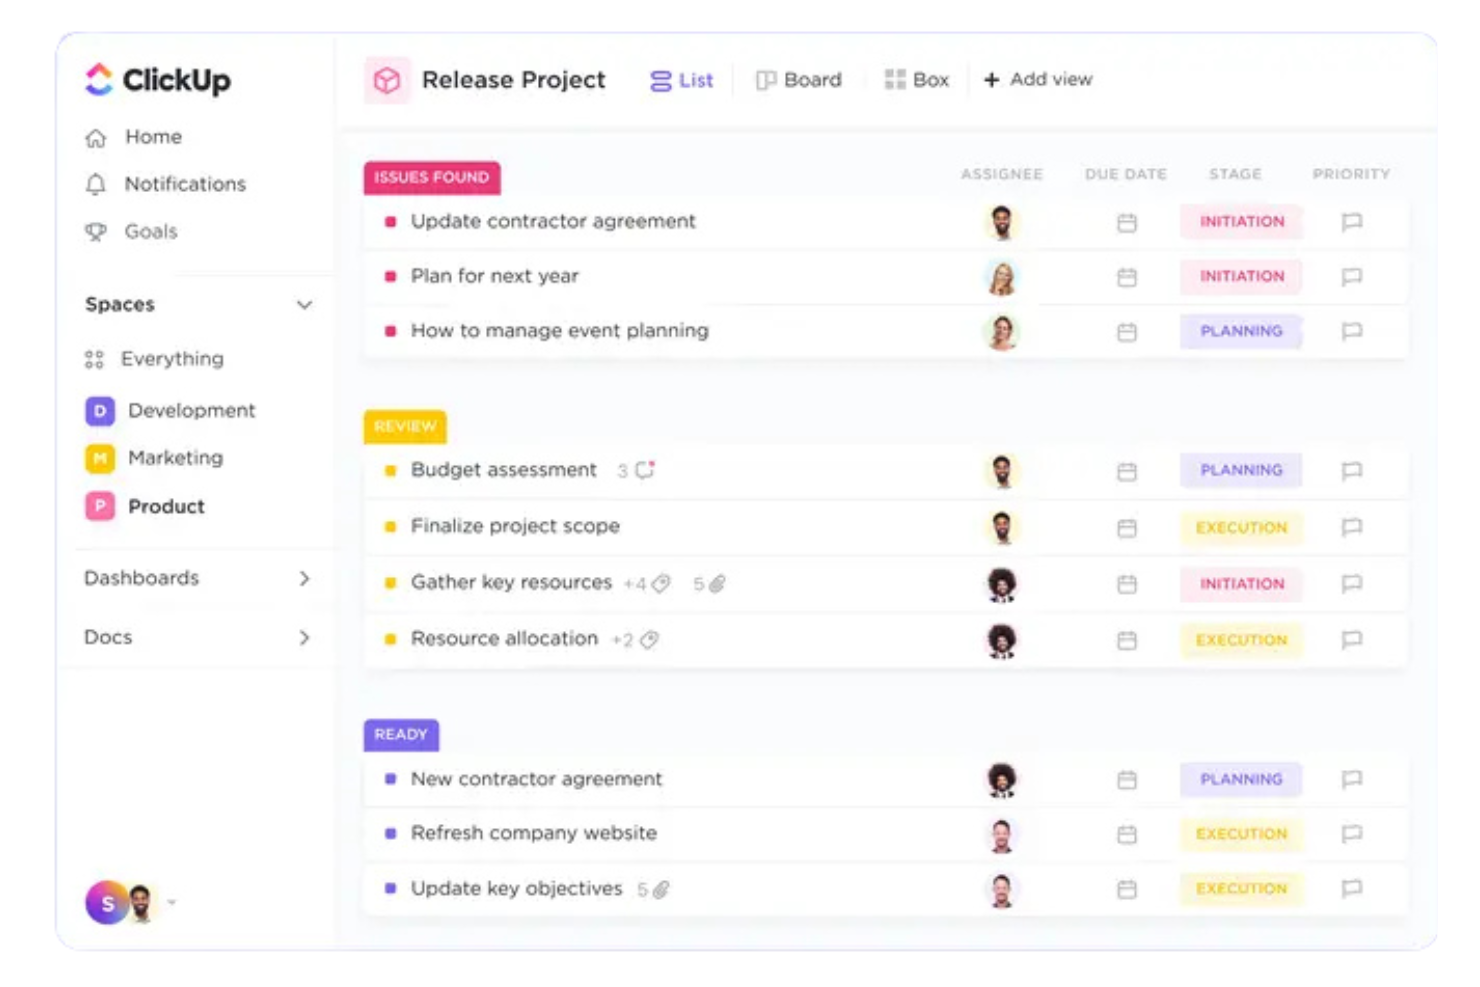Open task Plan for next year
Viewport: 1480px width, 987px height.
495,276
